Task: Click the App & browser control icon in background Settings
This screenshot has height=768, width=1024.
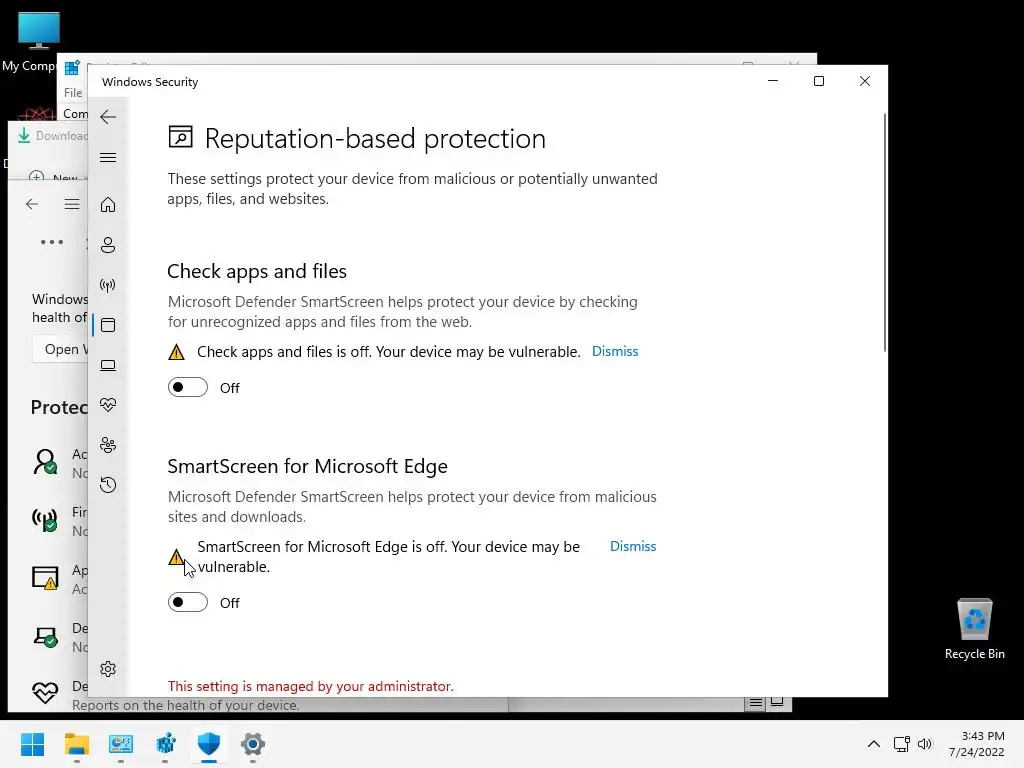Action: 44,578
